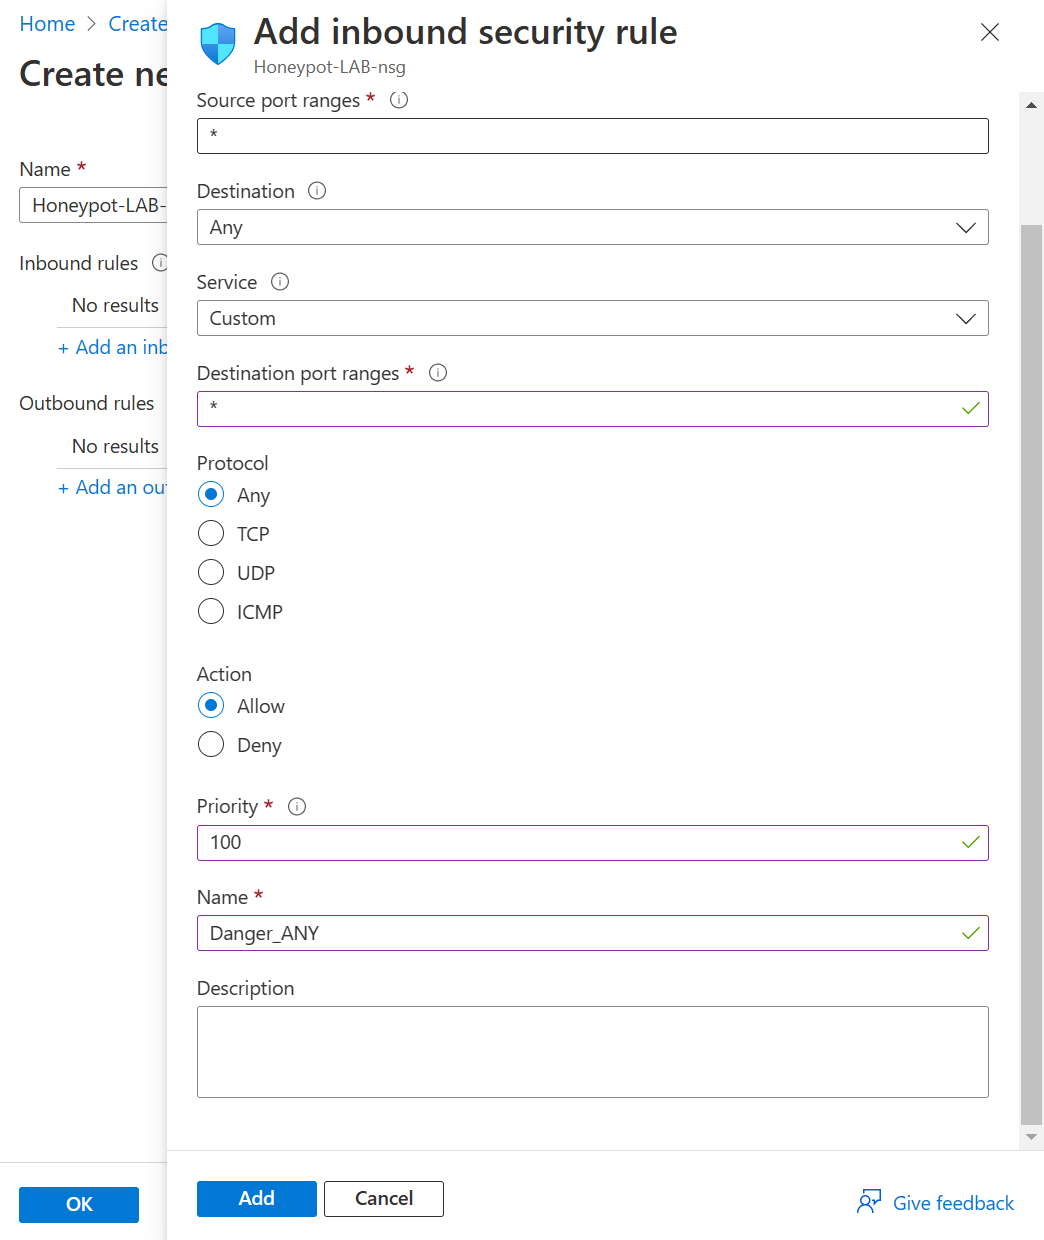Click the Give feedback people icon
The image size is (1044, 1240).
(x=869, y=1202)
